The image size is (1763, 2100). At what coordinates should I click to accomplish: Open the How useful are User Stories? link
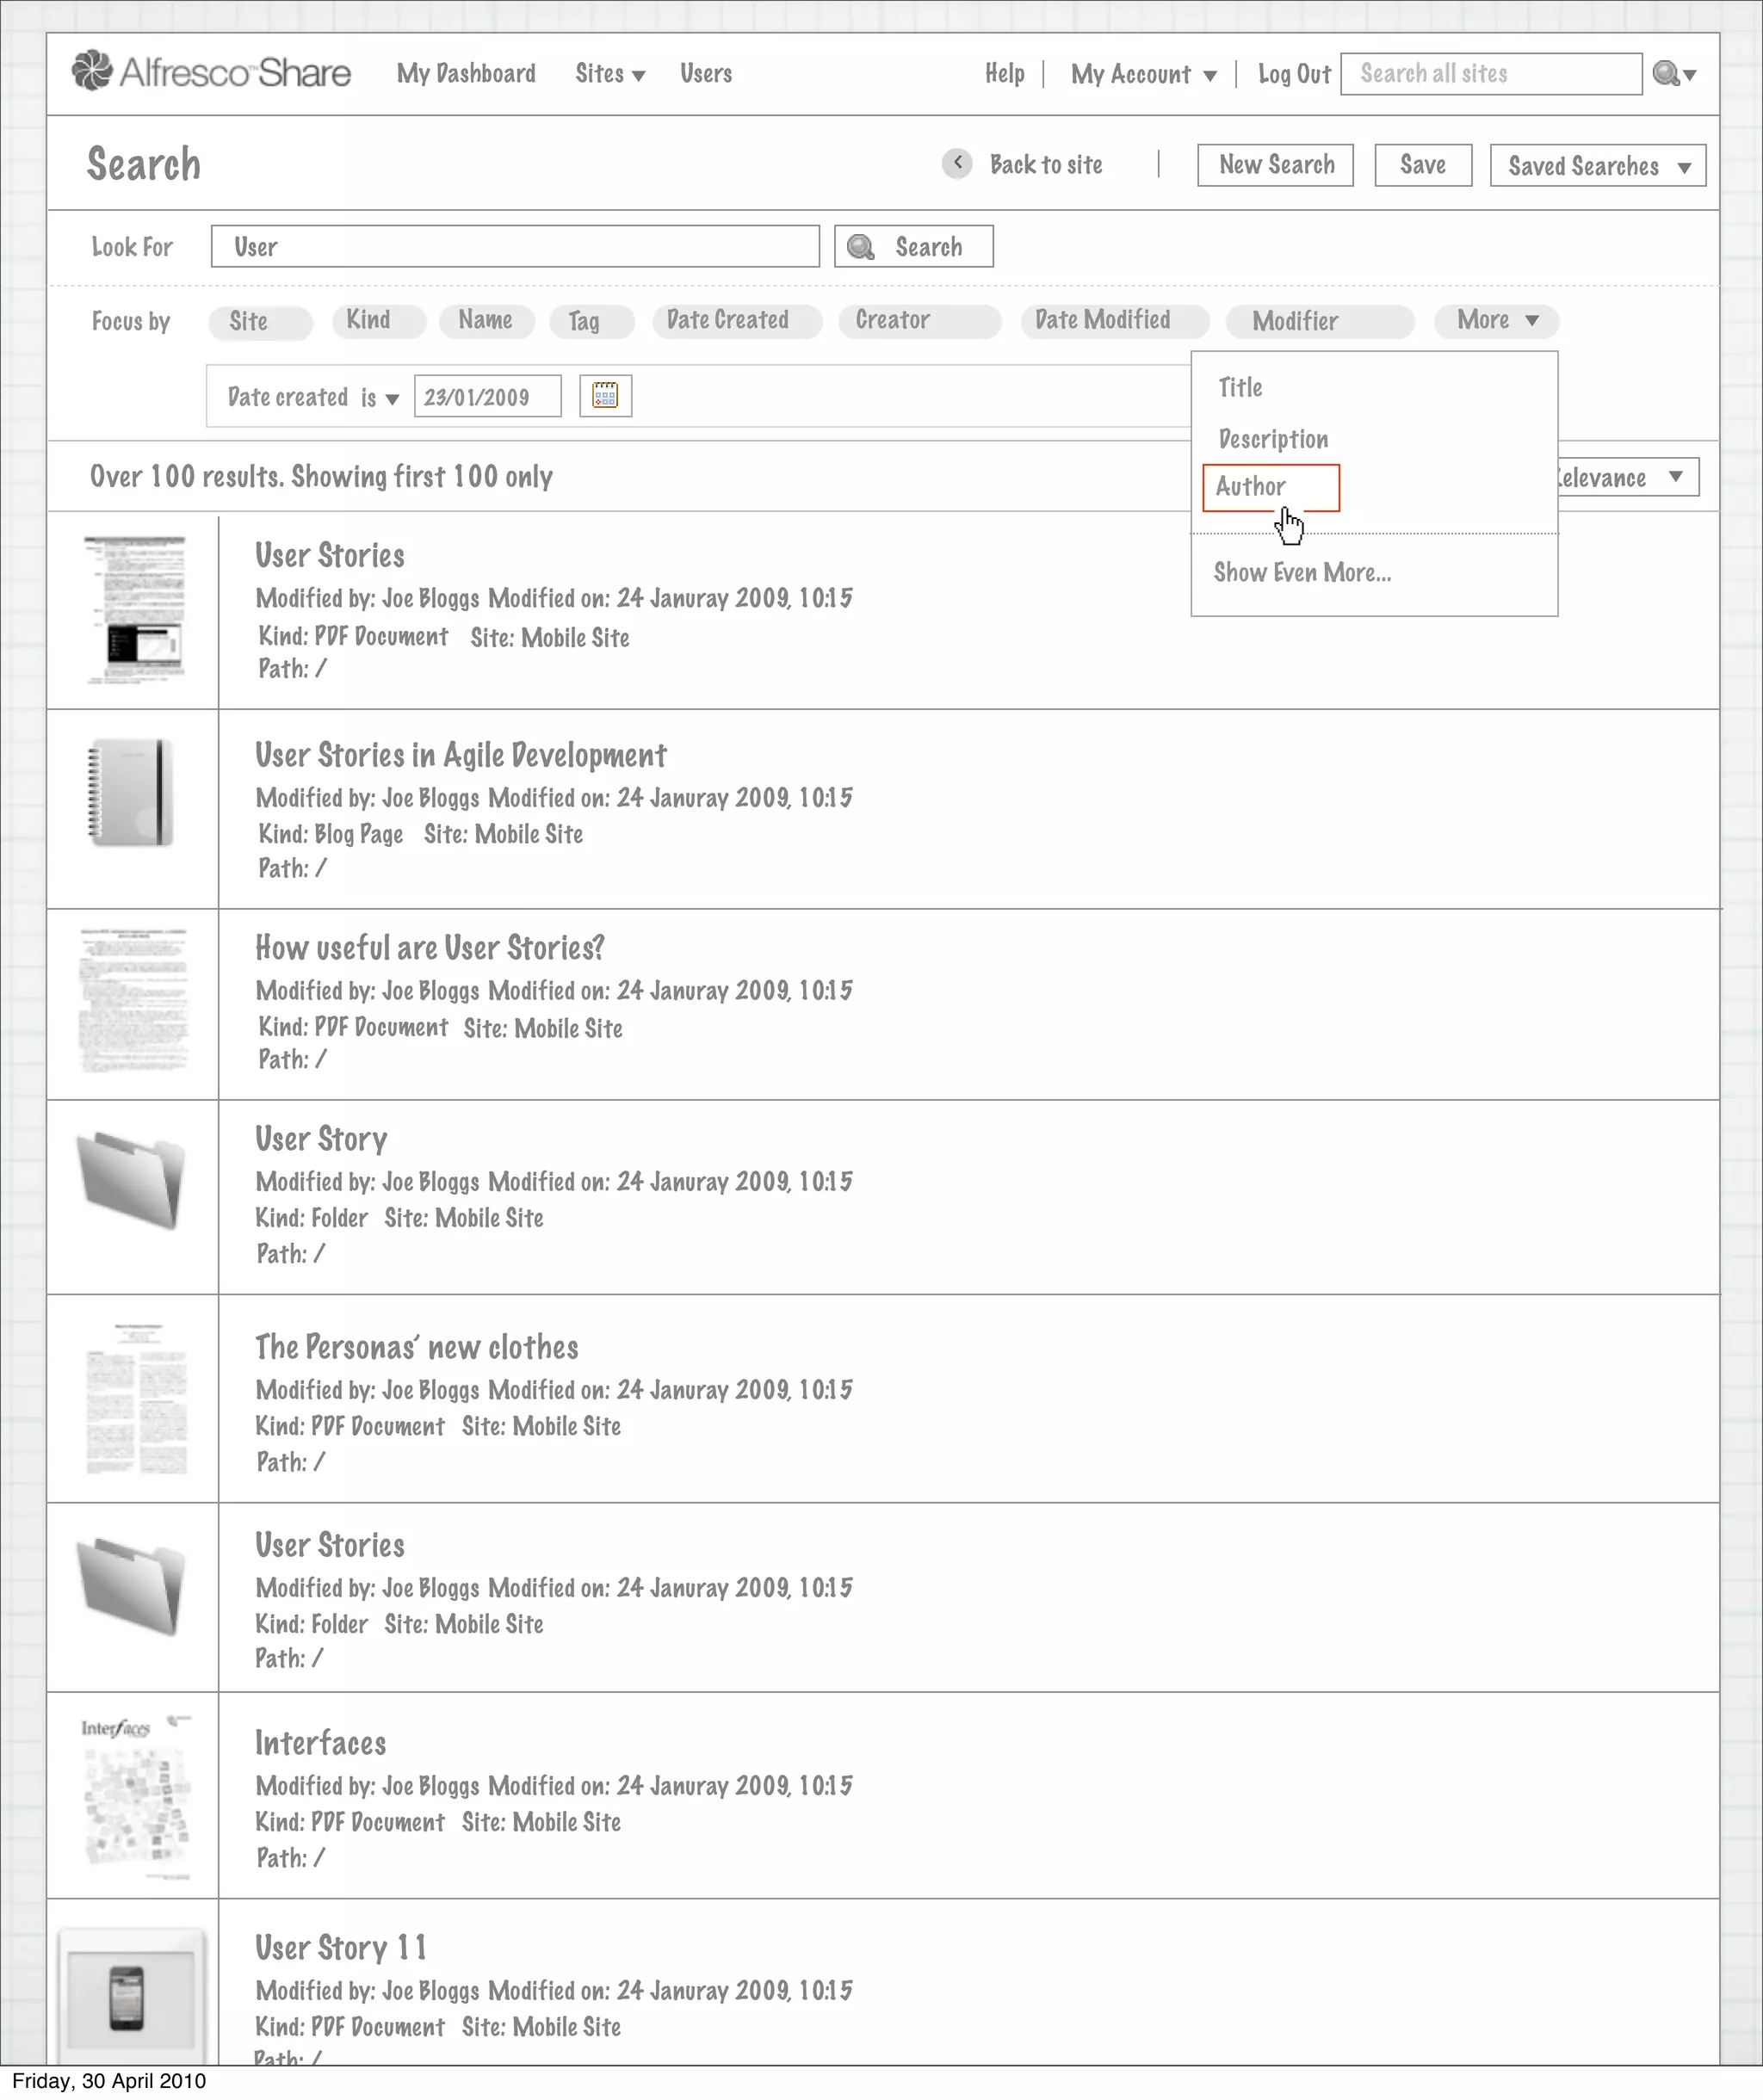(429, 948)
